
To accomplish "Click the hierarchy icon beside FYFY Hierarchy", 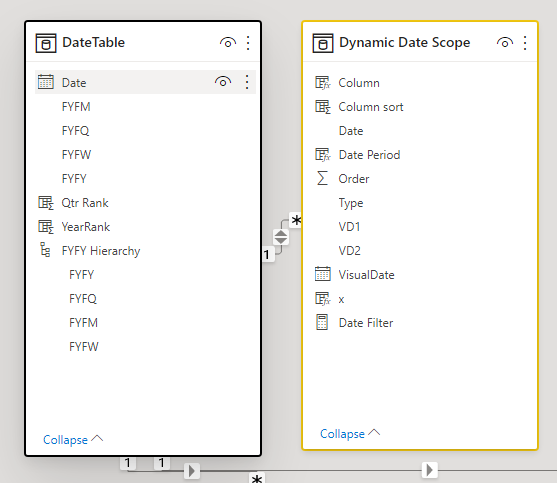I will pyautogui.click(x=45, y=250).
